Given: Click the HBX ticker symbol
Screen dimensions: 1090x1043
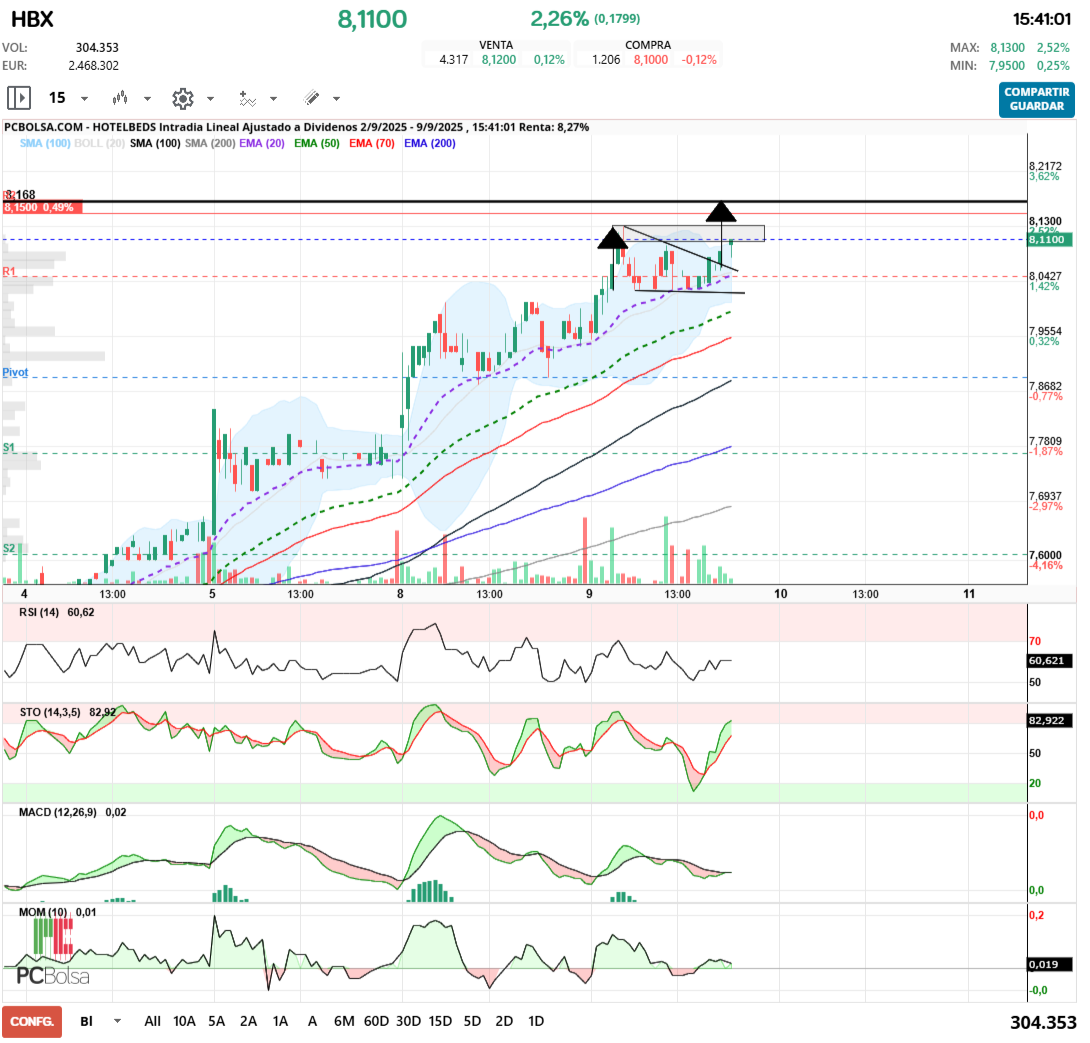Looking at the screenshot, I should (32, 19).
